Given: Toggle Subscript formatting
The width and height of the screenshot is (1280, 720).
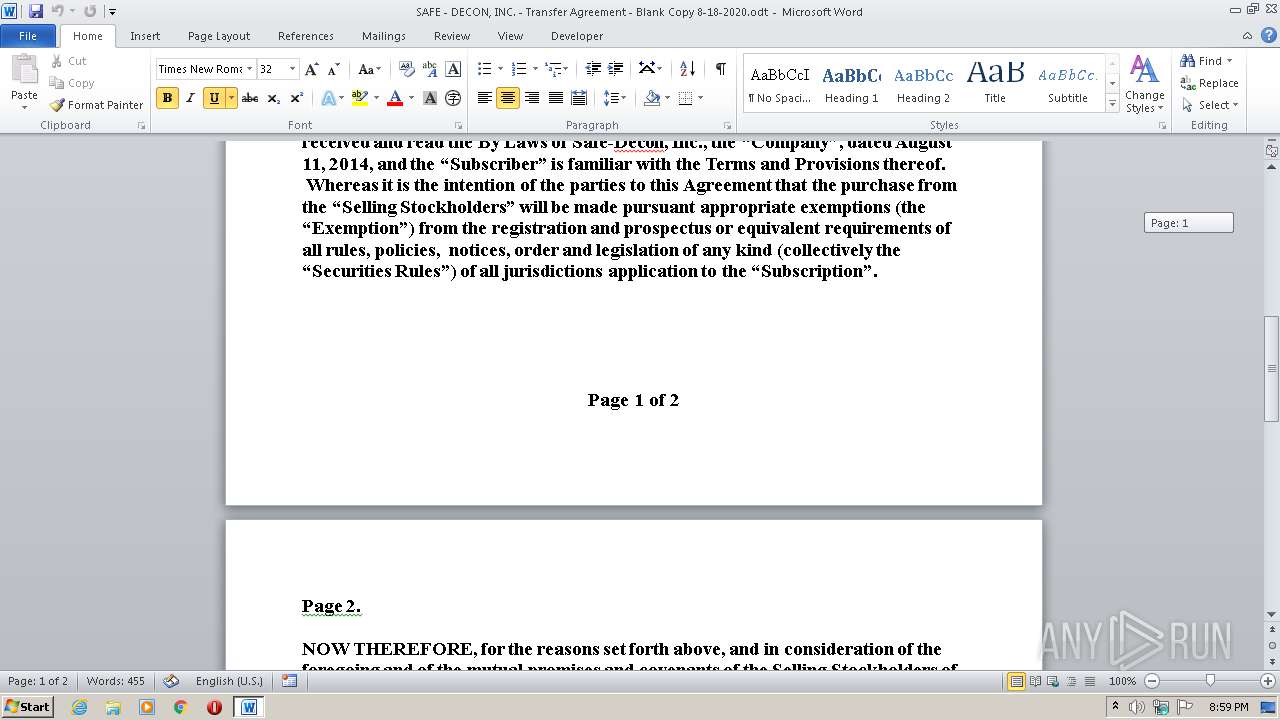Looking at the screenshot, I should (273, 98).
